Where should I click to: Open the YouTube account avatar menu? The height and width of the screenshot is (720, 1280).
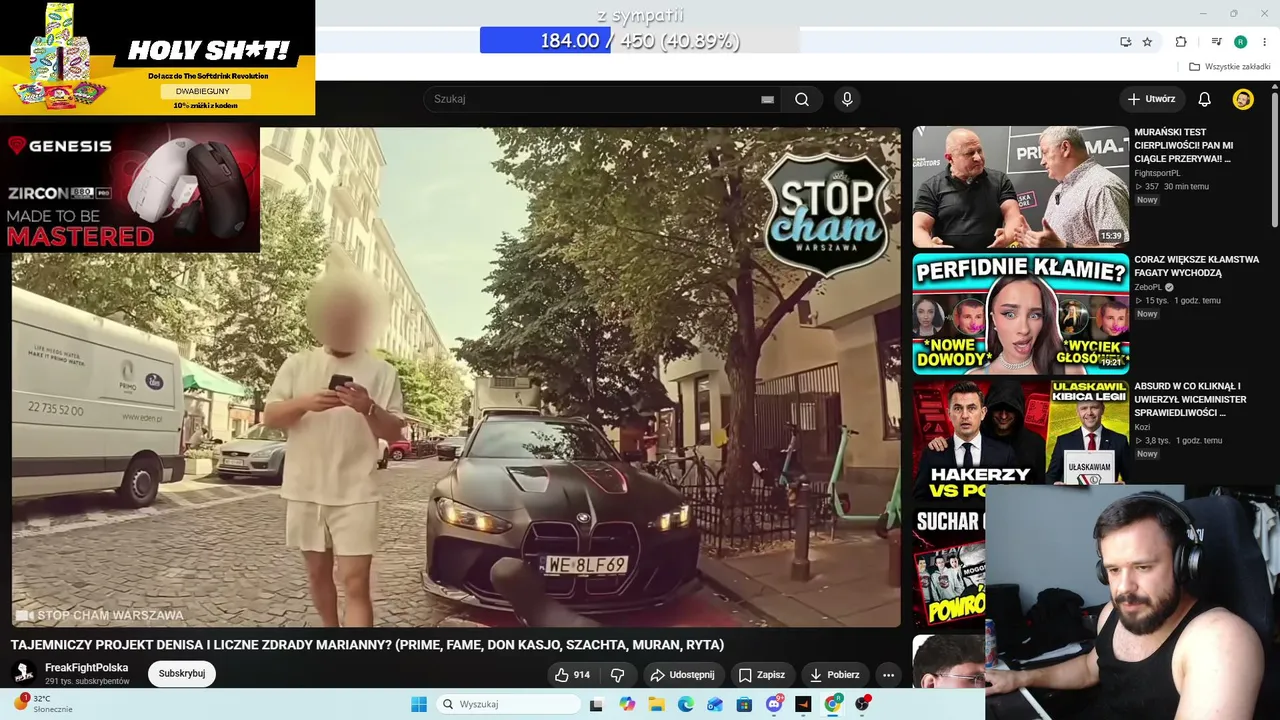pyautogui.click(x=1243, y=99)
